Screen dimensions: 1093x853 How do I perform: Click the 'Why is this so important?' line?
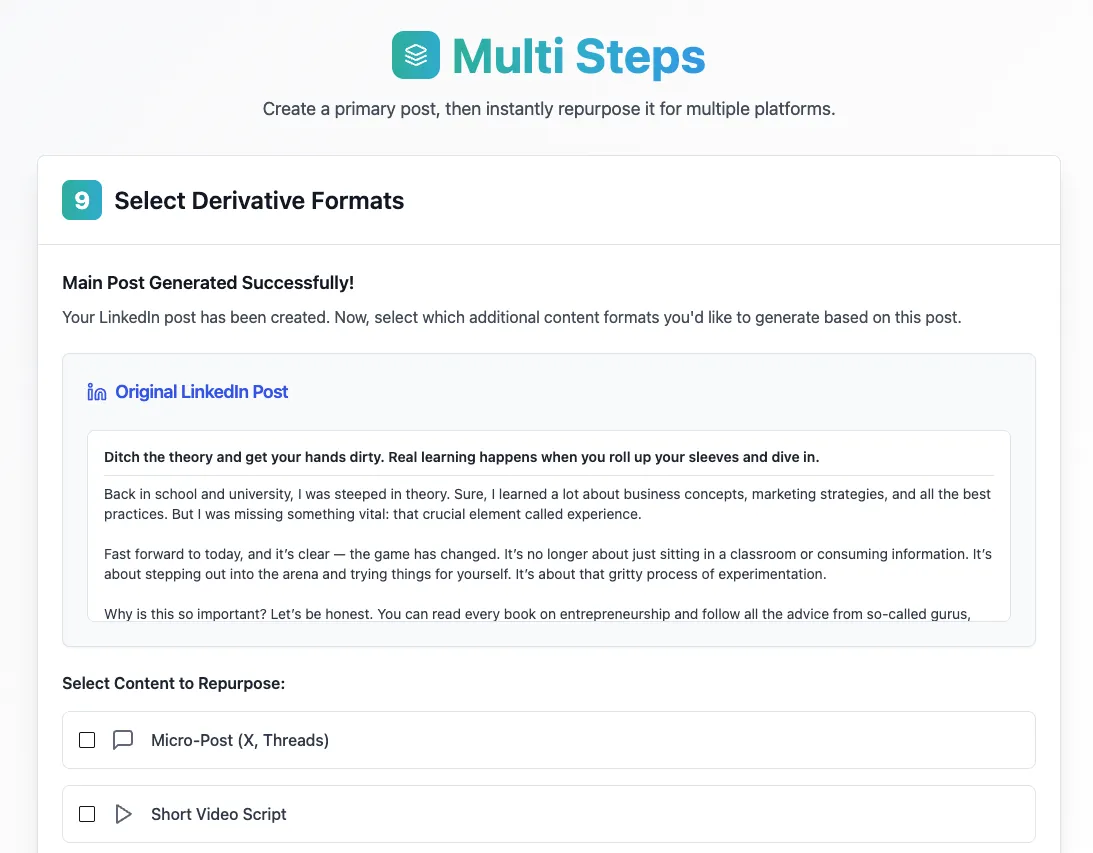(x=537, y=614)
